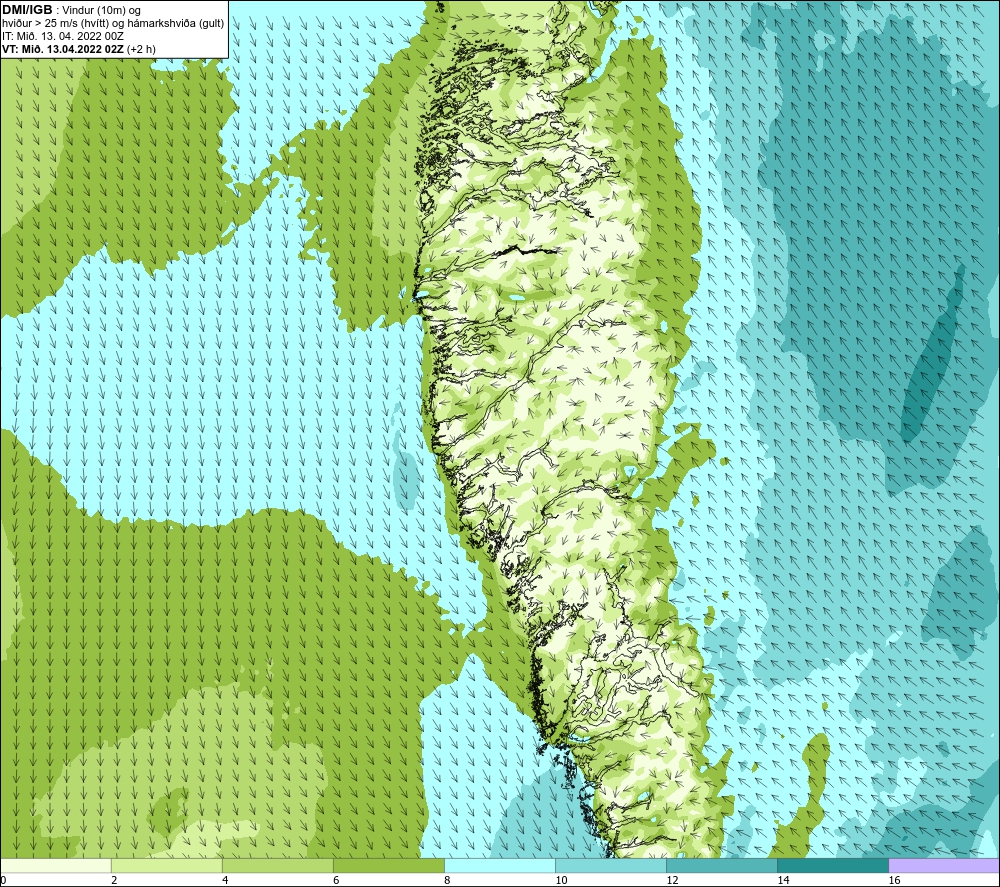The image size is (1000, 887).
Task: Click the pale yellow 0–2 m/s legend swatch
Action: [x=56, y=865]
